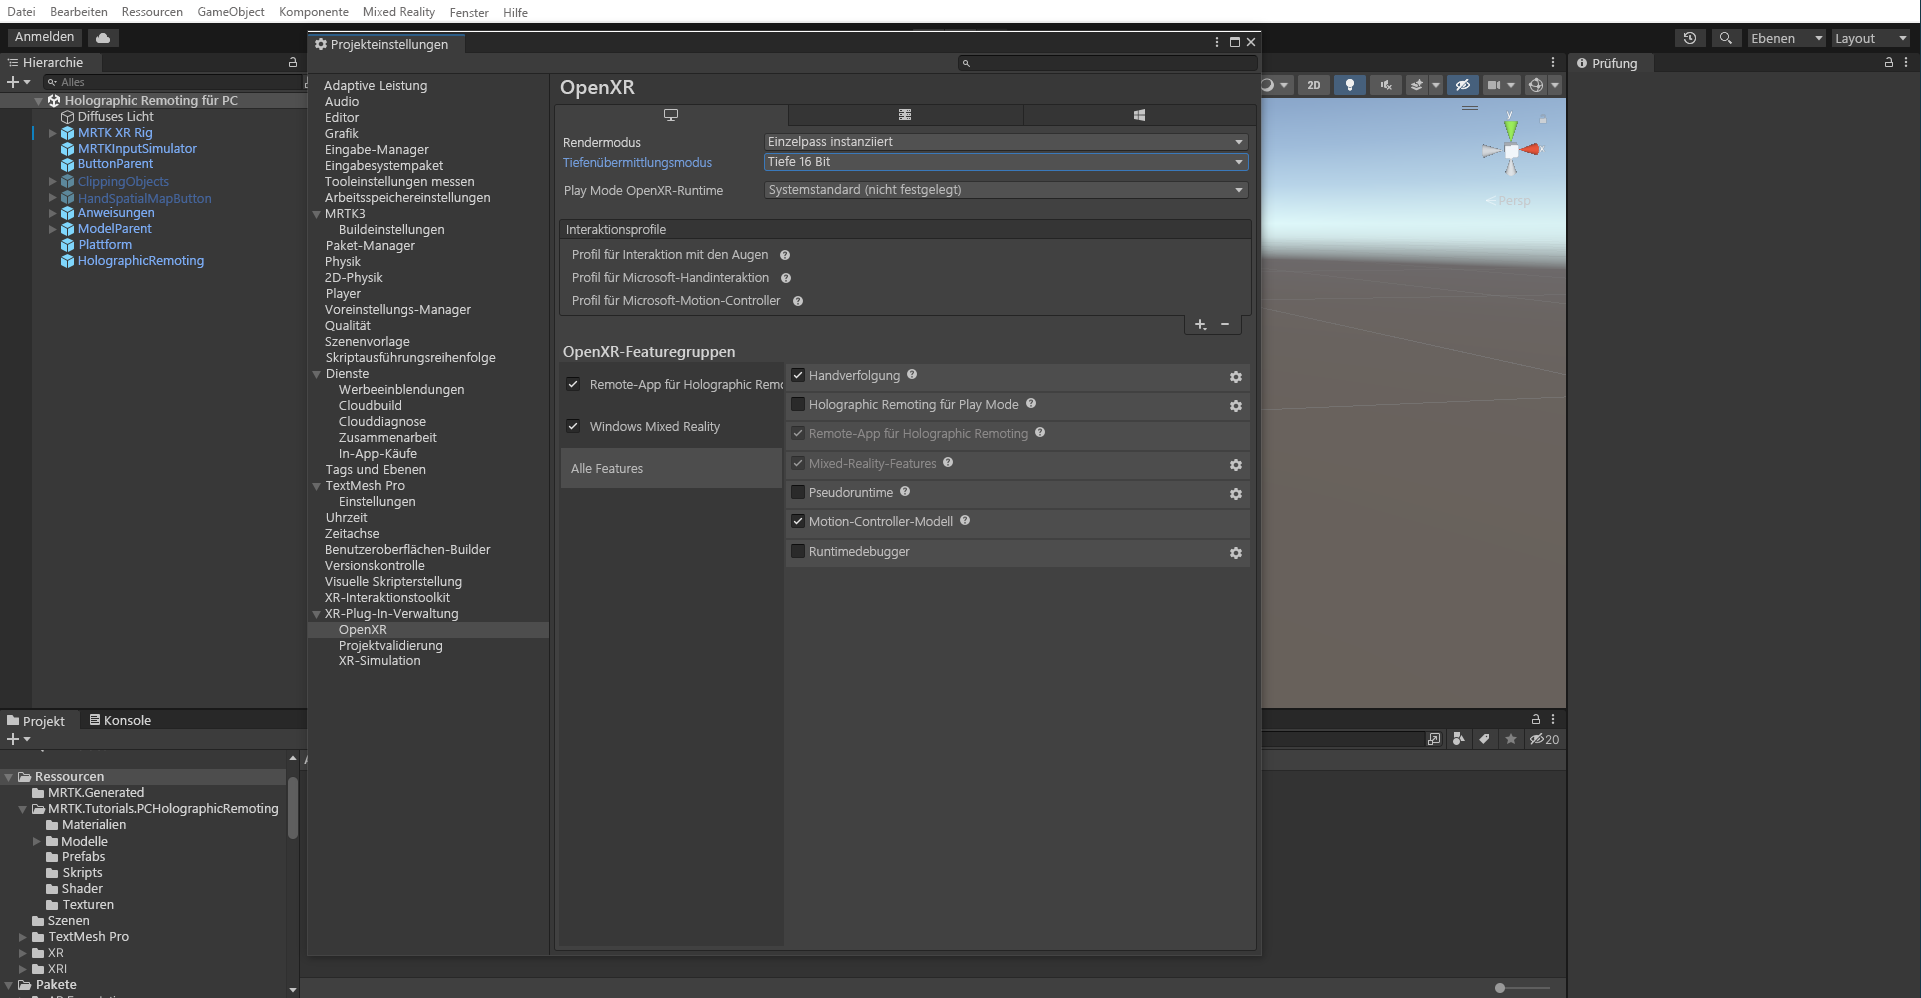
Task: Switch the Scene view to 2D mode
Action: tap(1313, 85)
